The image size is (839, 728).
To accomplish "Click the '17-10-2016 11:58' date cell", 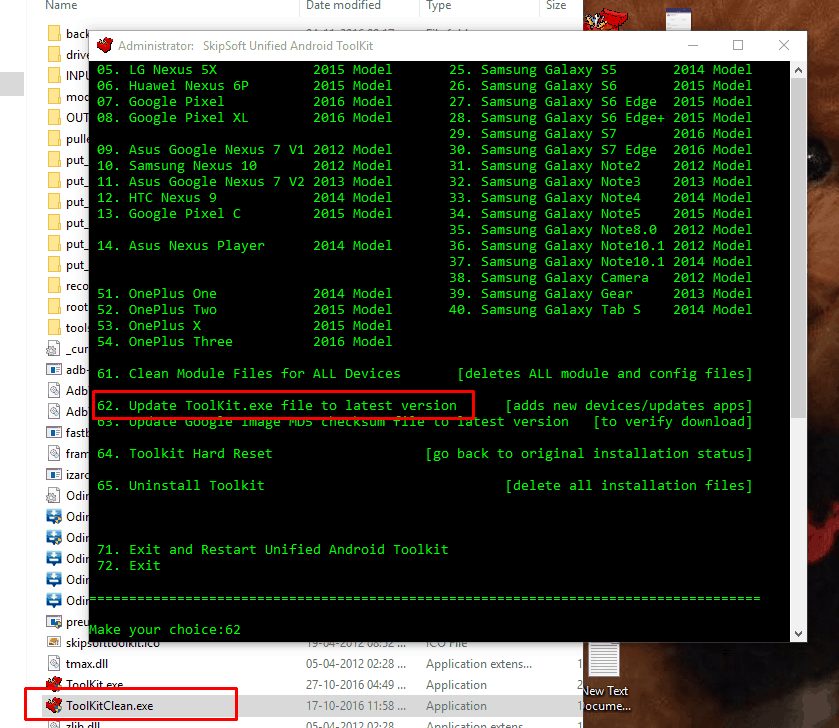I will (x=355, y=706).
